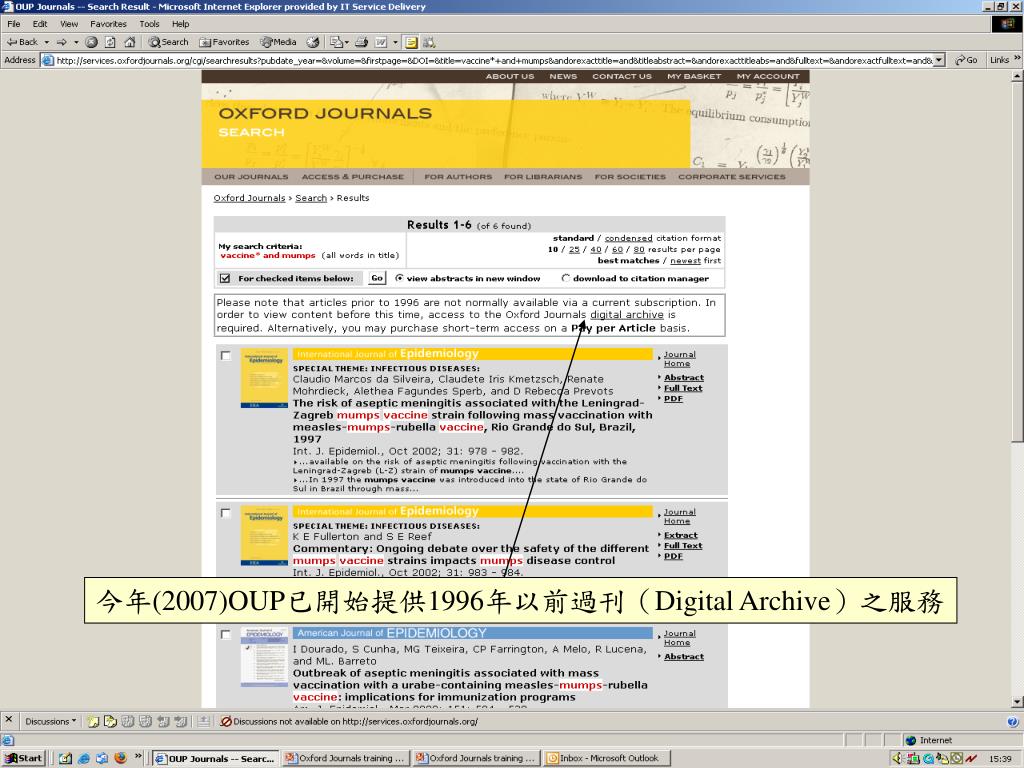1024x768 pixels.
Task: Toggle the 'For checked items below' checkbox
Action: [225, 278]
